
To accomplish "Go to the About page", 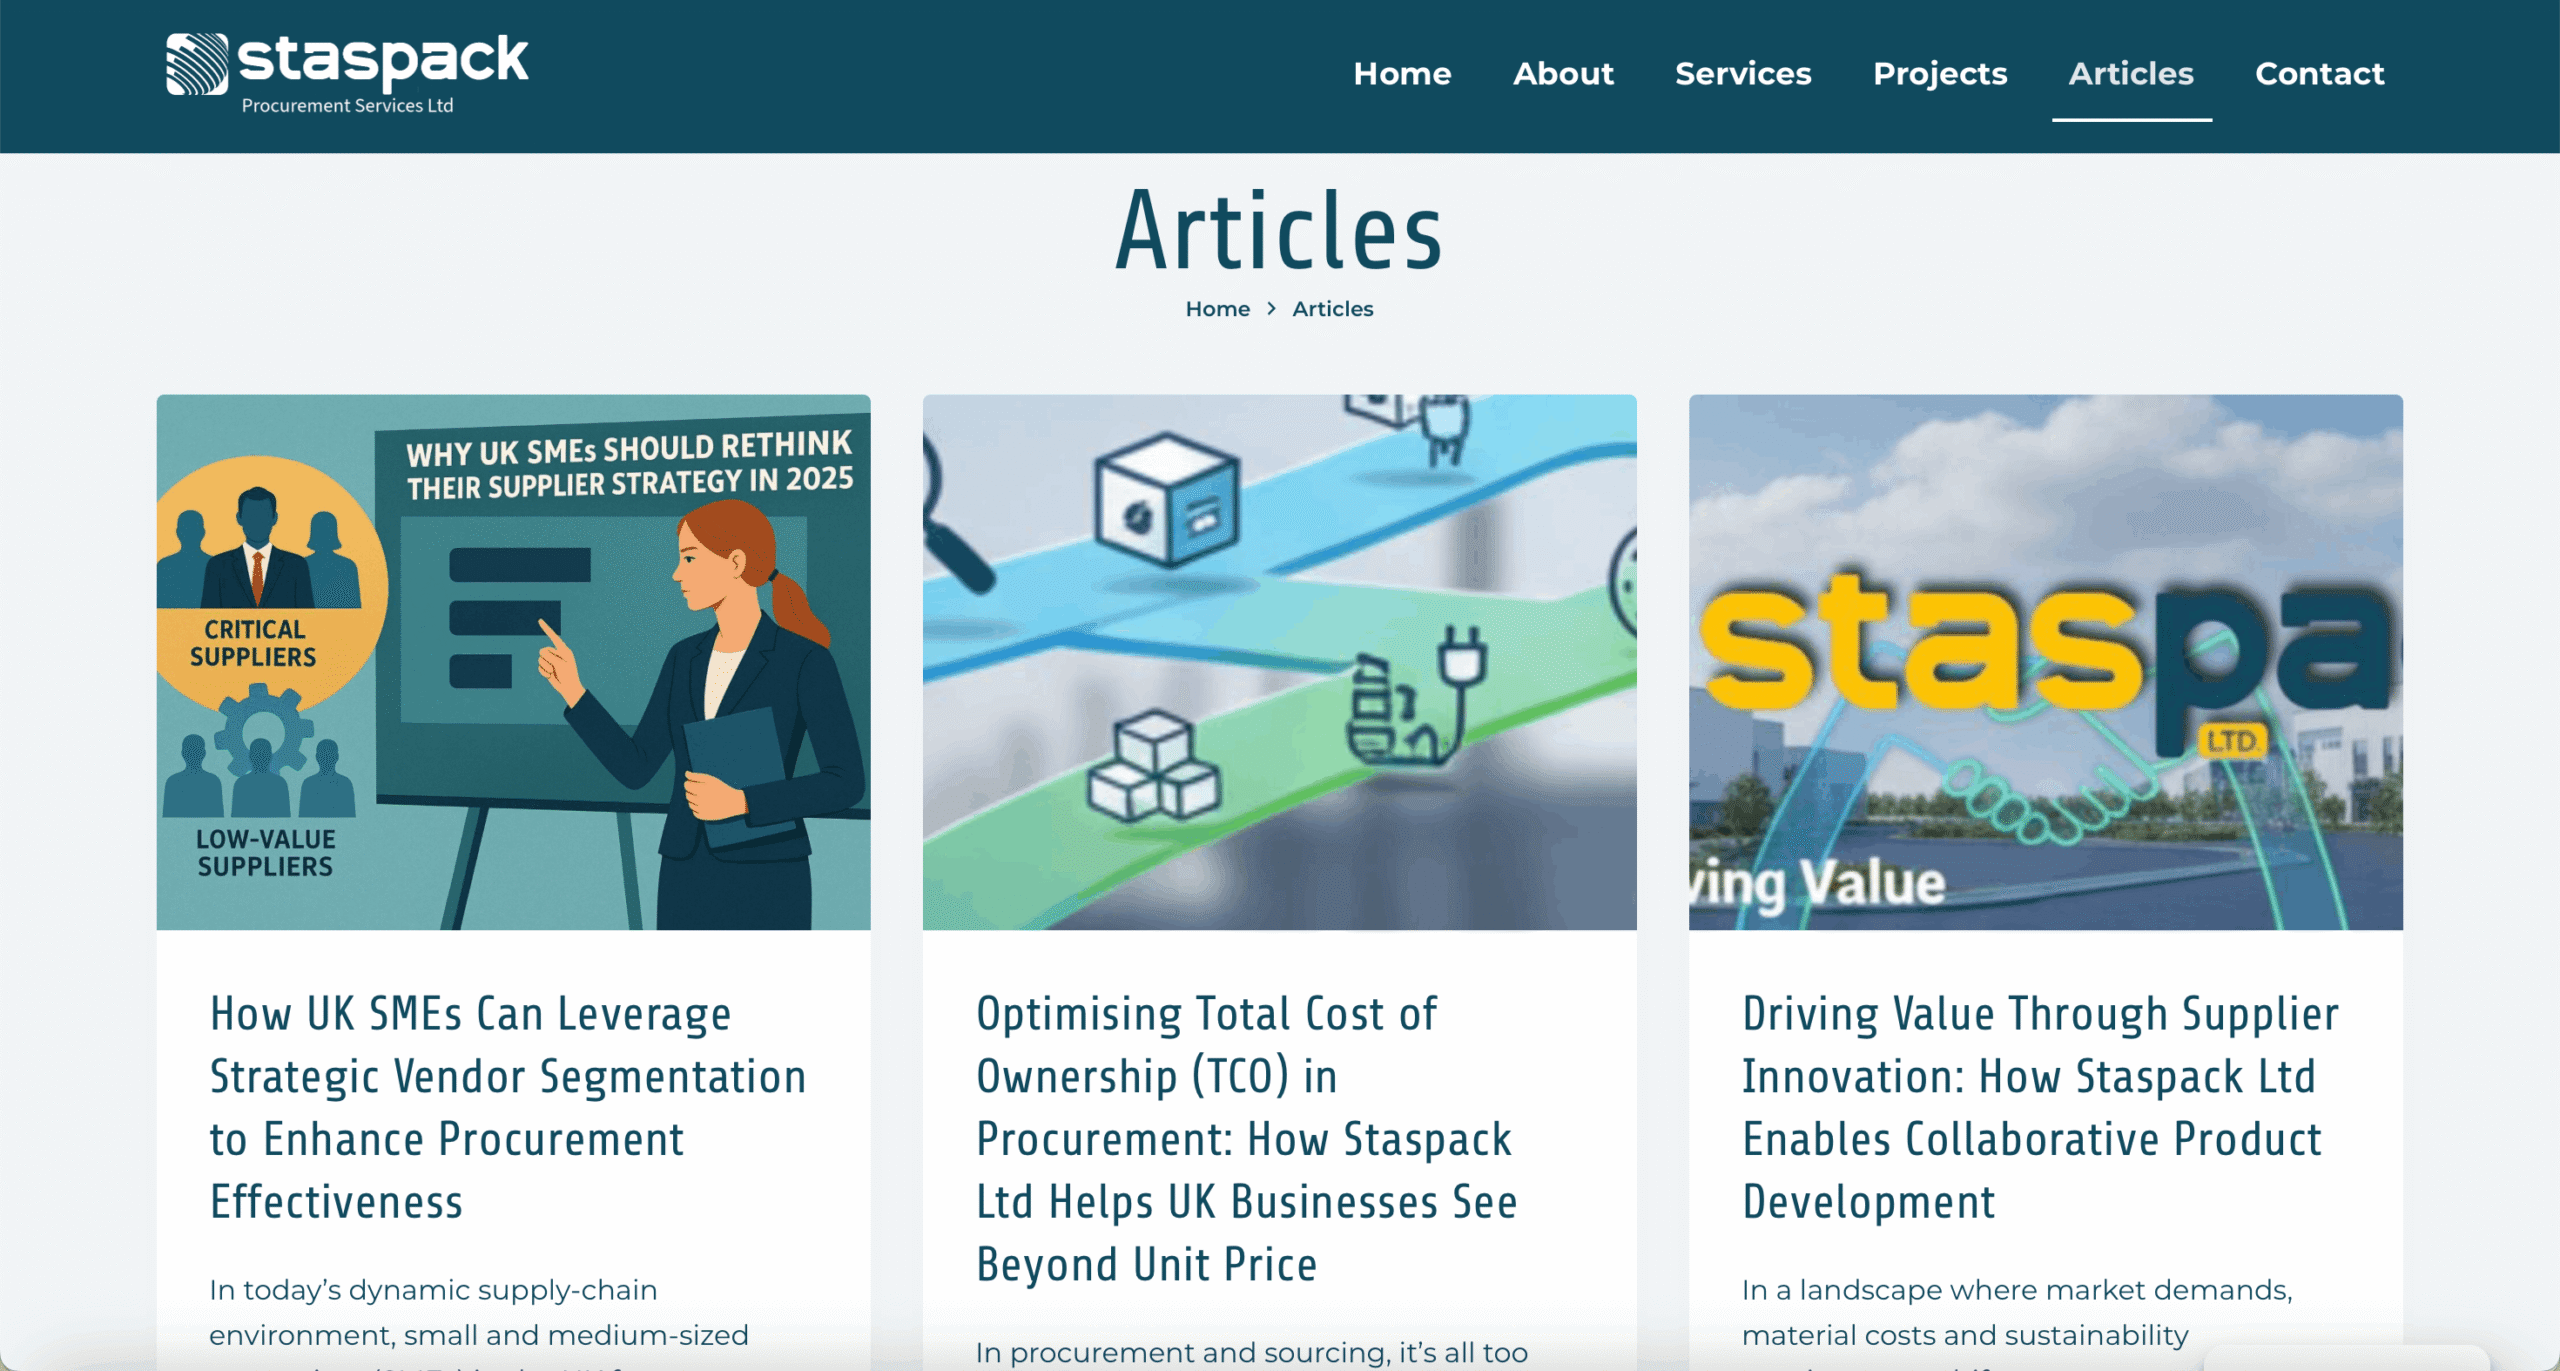I will pos(1563,74).
